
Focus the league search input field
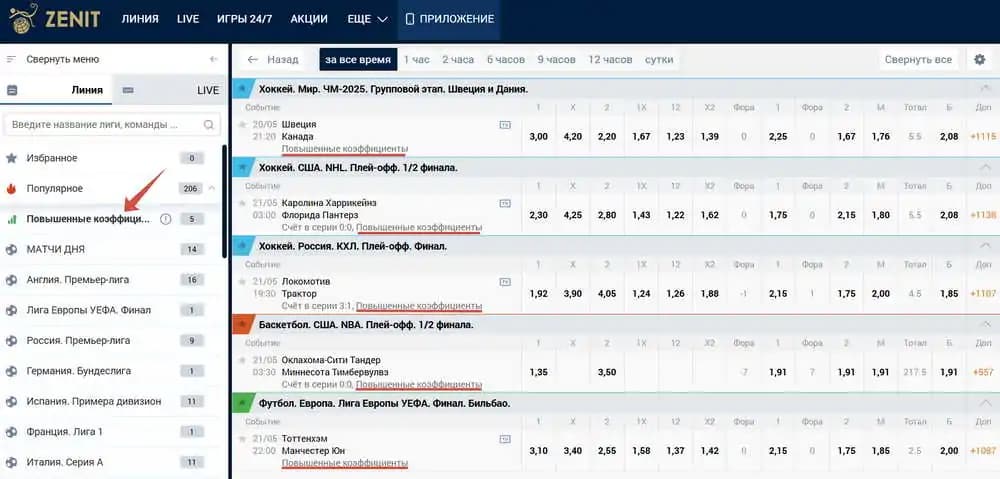tap(112, 125)
